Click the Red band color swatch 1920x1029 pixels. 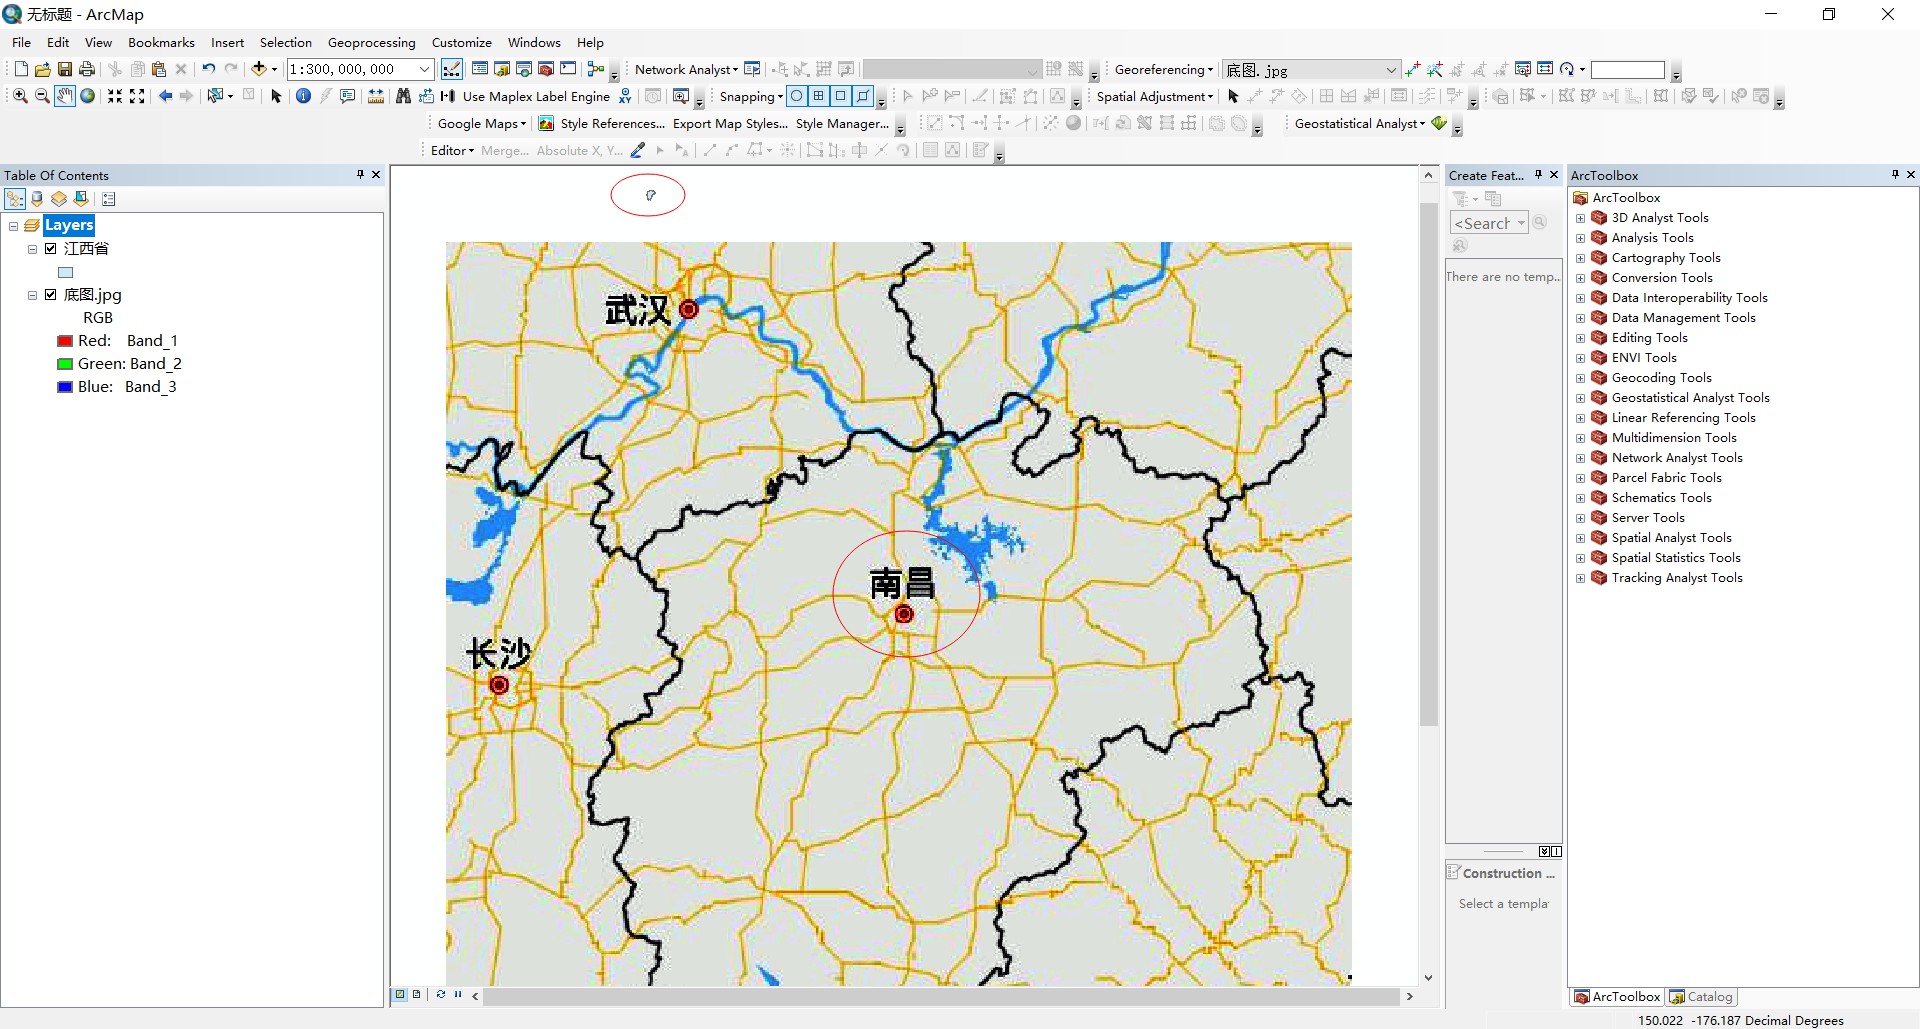click(x=65, y=341)
